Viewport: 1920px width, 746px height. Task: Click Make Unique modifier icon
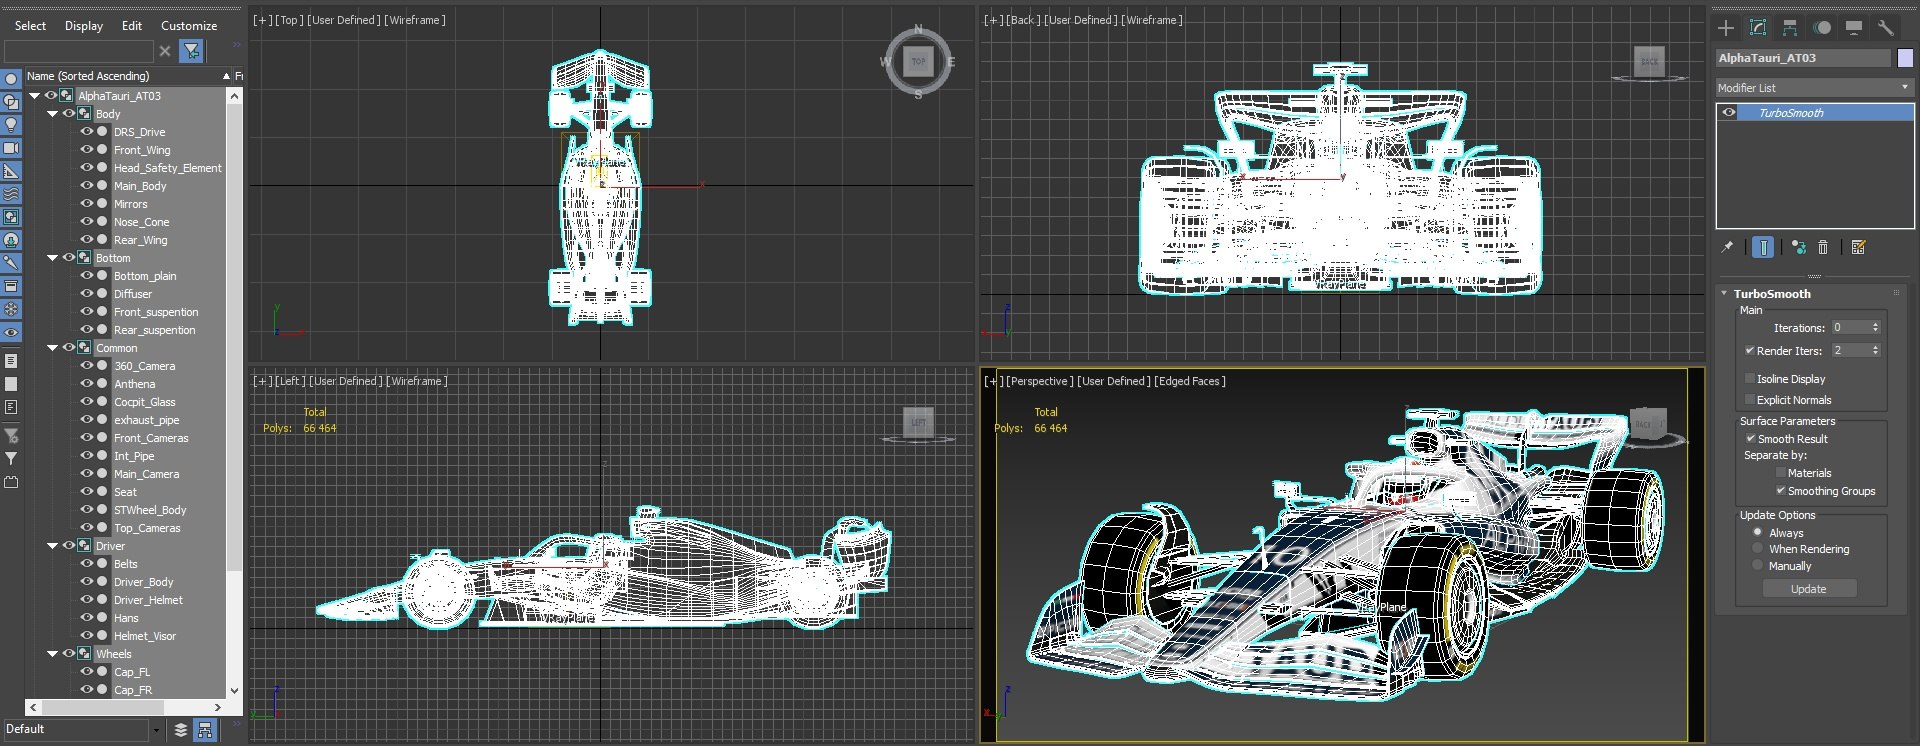[1799, 247]
